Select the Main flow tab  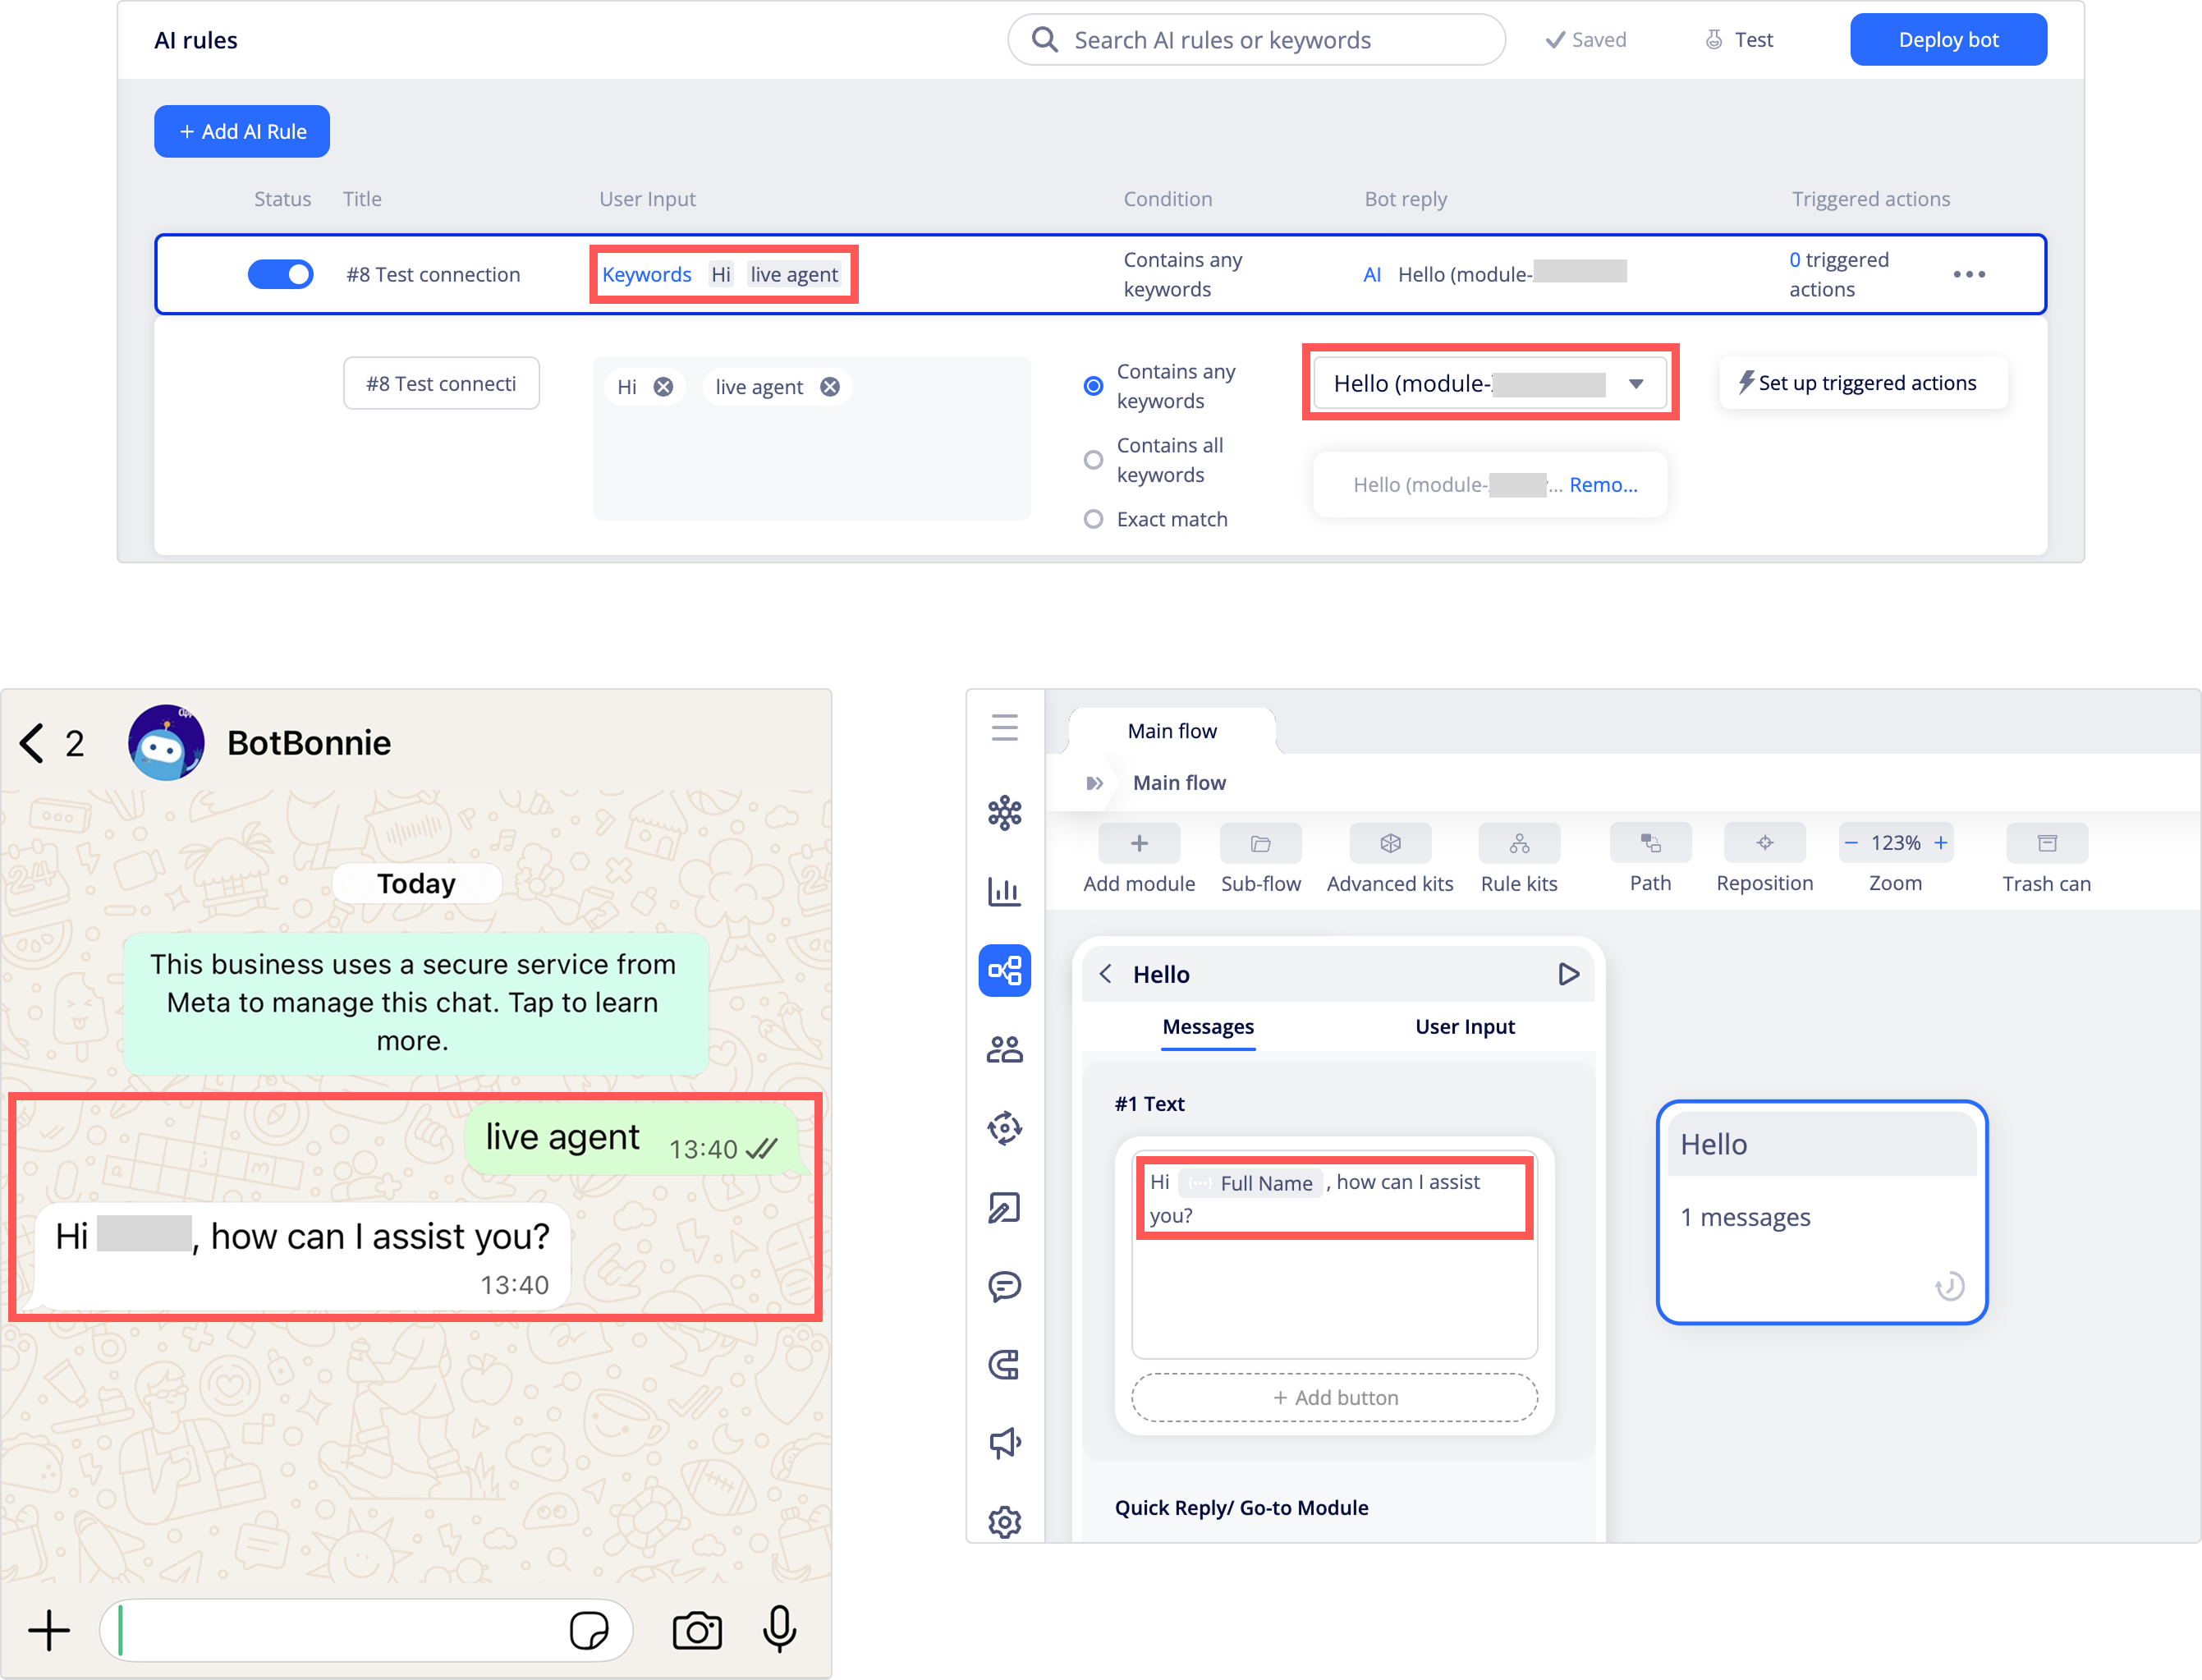coord(1171,731)
